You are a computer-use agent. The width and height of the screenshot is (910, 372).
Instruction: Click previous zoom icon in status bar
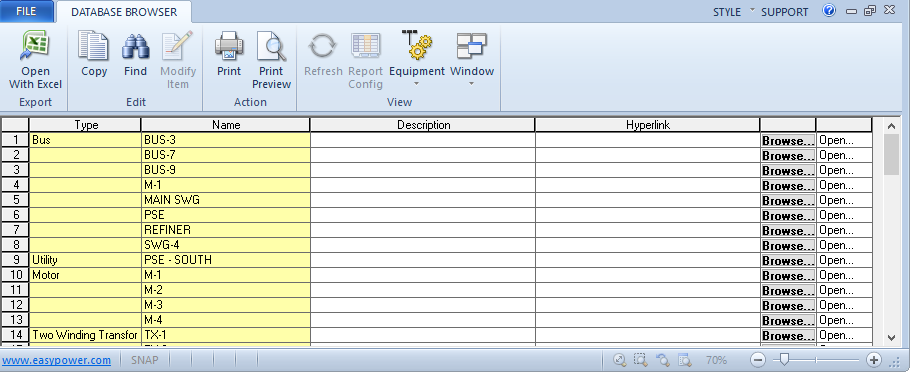[x=662, y=360]
